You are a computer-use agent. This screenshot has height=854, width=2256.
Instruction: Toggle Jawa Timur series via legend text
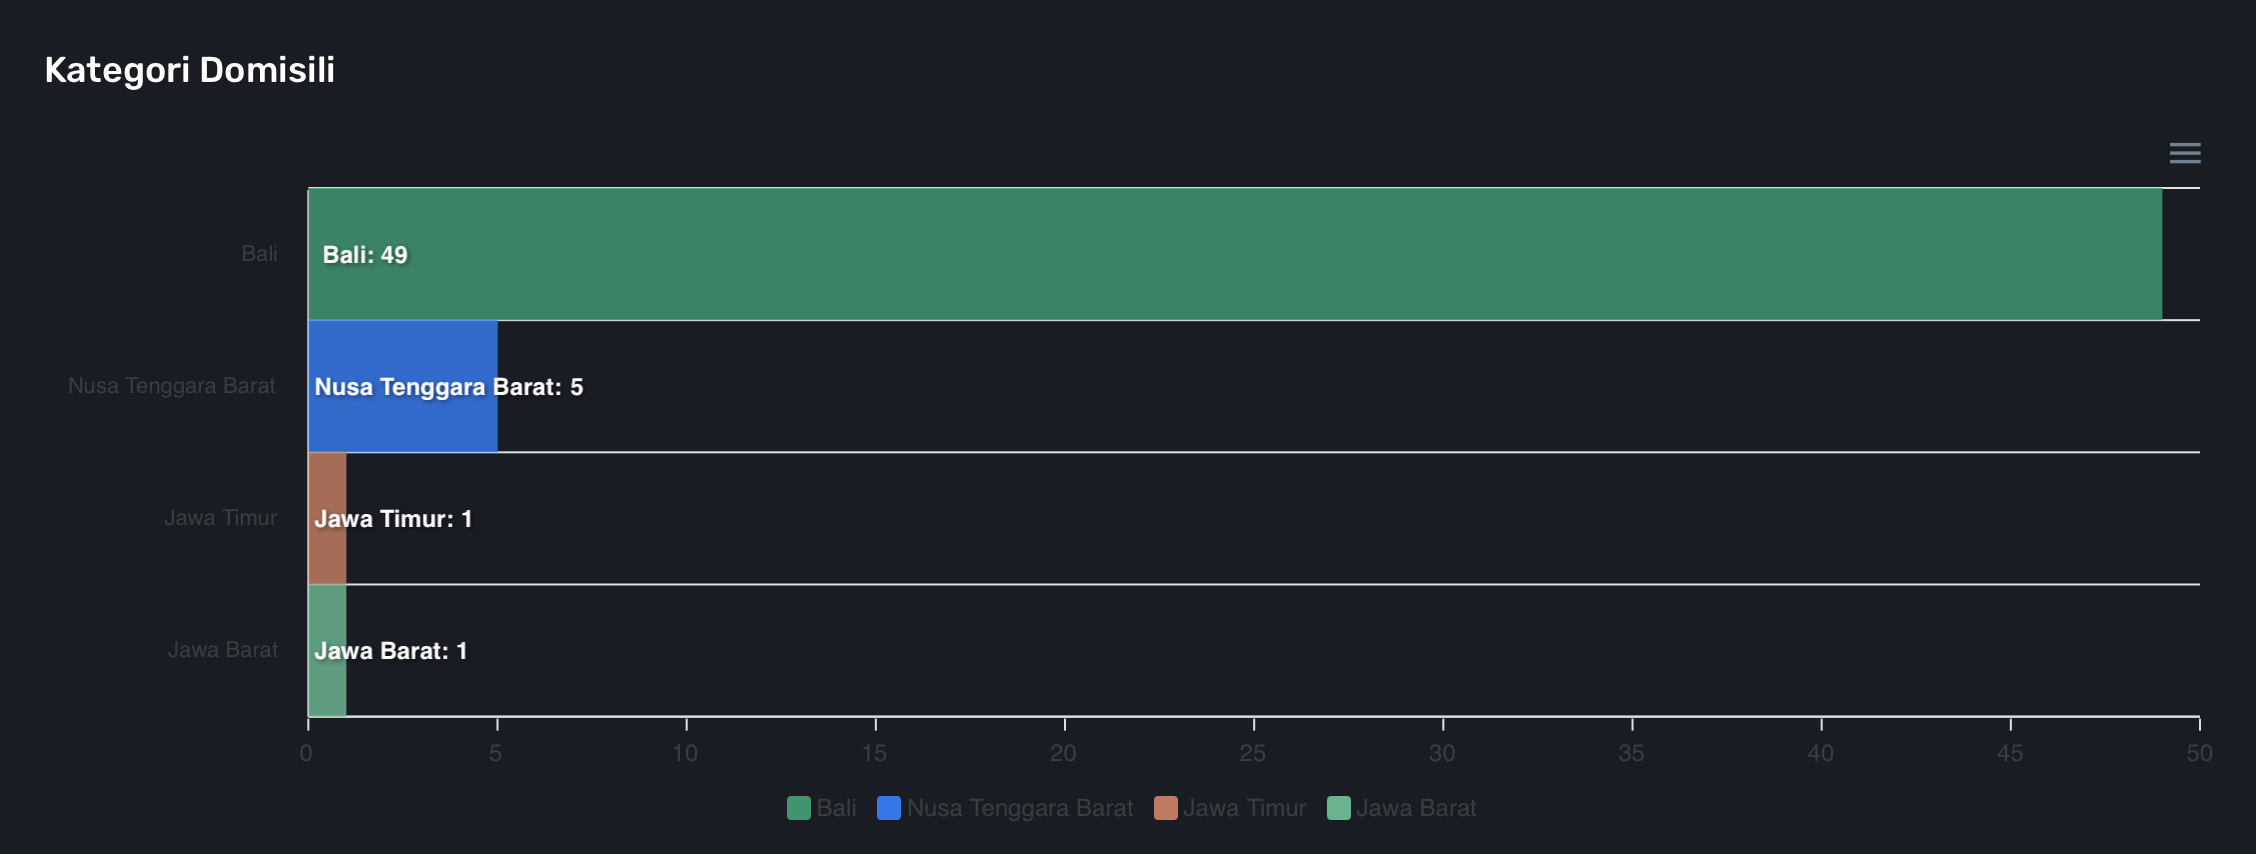pyautogui.click(x=1244, y=808)
